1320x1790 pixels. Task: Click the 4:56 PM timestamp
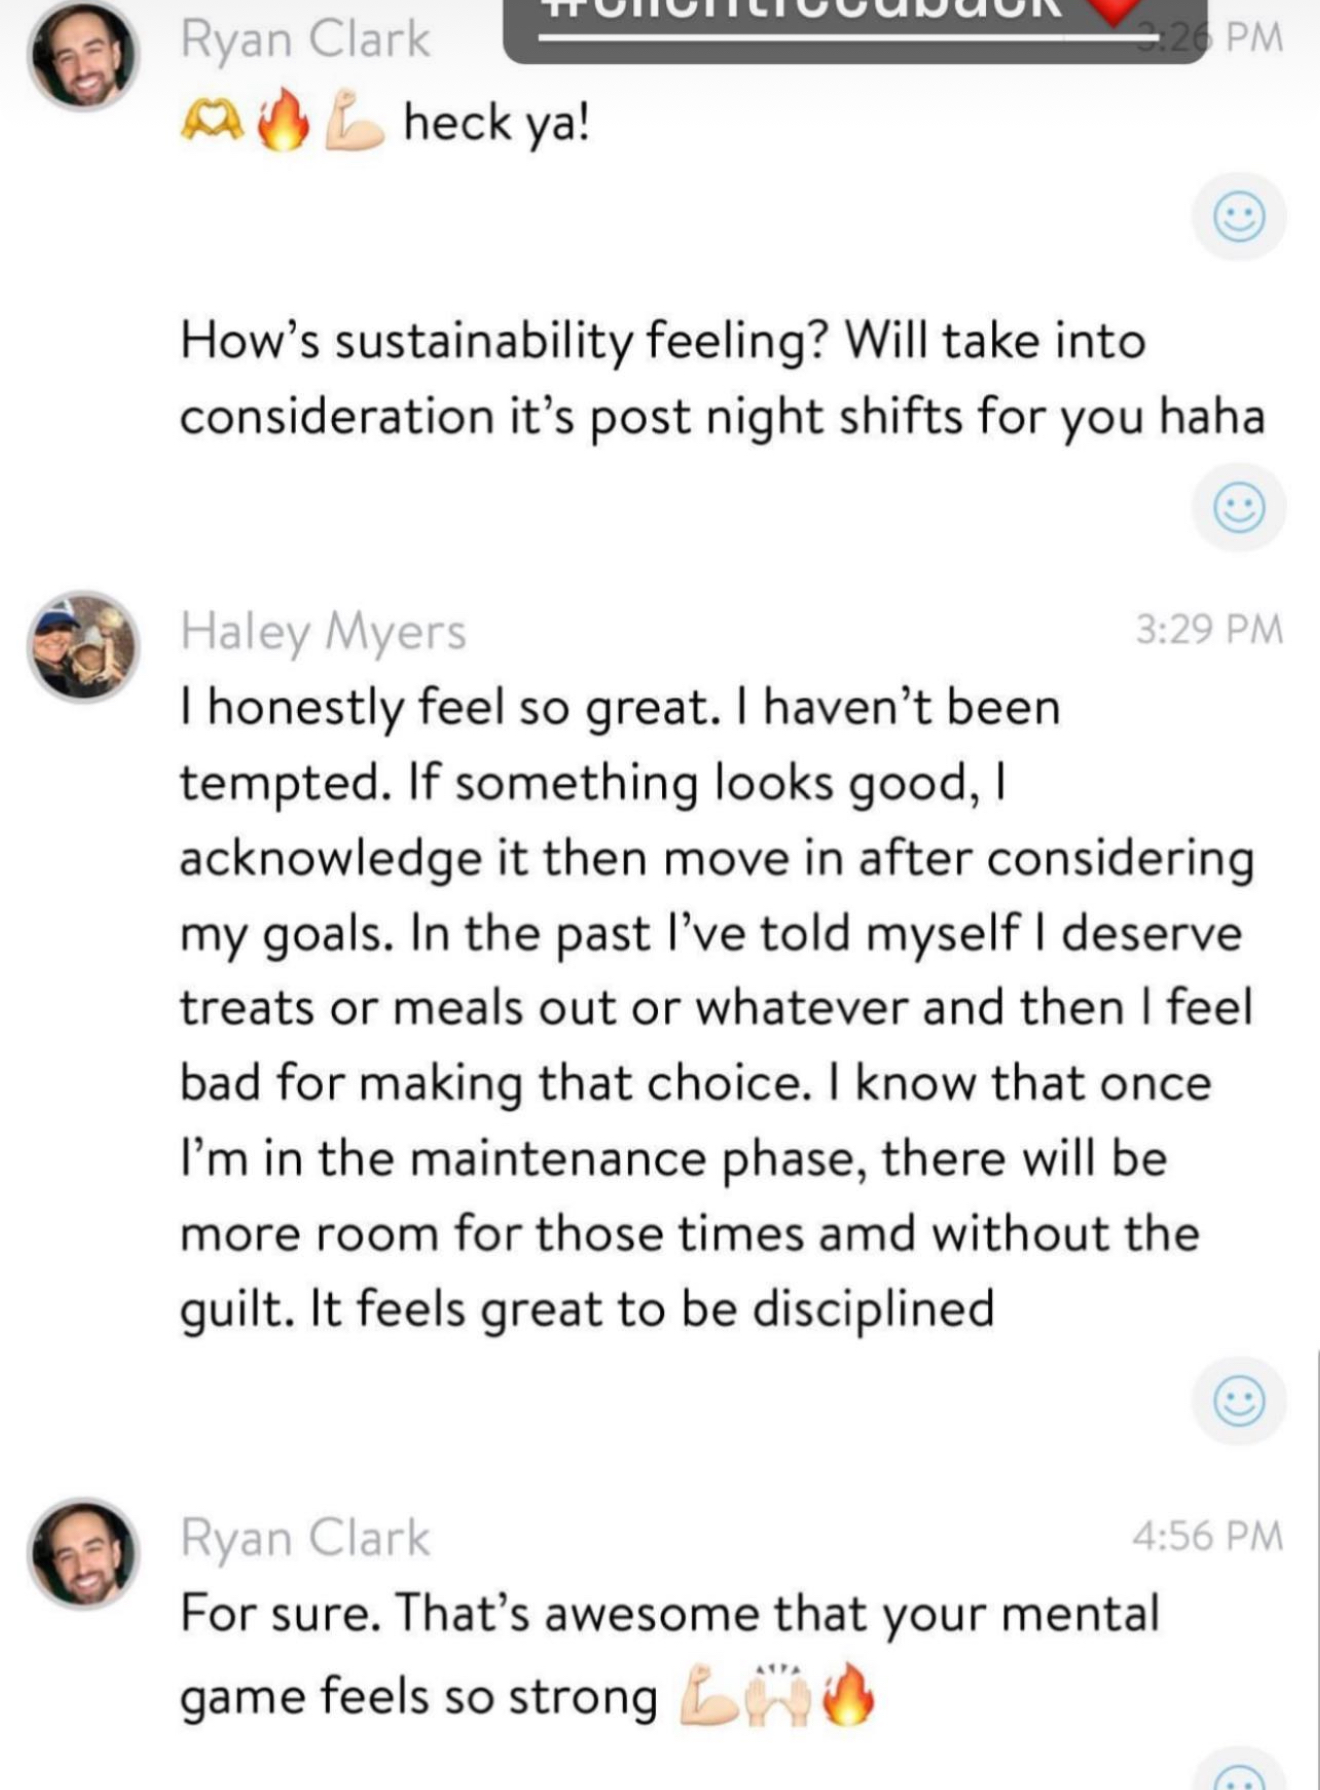pos(1207,1536)
